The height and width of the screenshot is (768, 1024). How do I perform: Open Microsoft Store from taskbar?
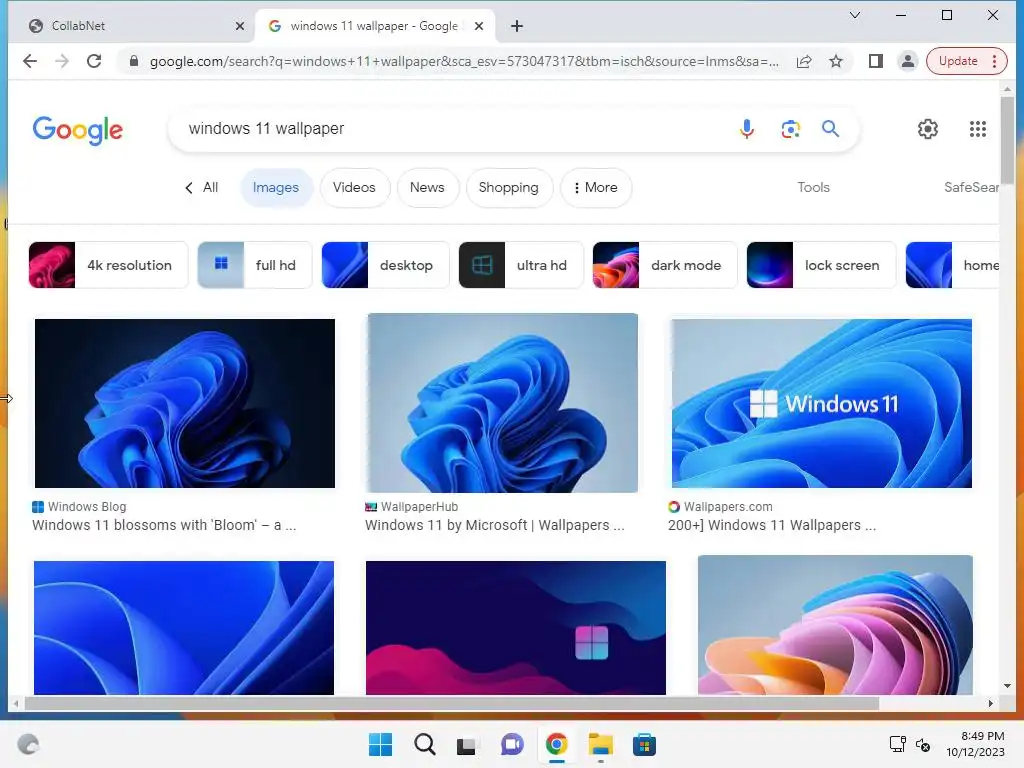coord(644,744)
